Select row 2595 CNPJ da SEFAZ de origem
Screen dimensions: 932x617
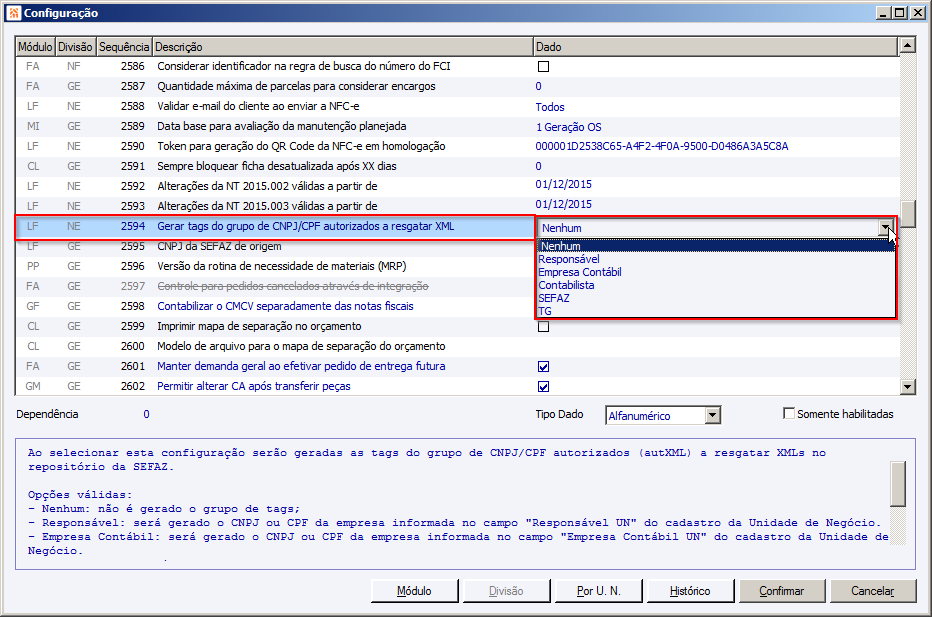click(275, 247)
